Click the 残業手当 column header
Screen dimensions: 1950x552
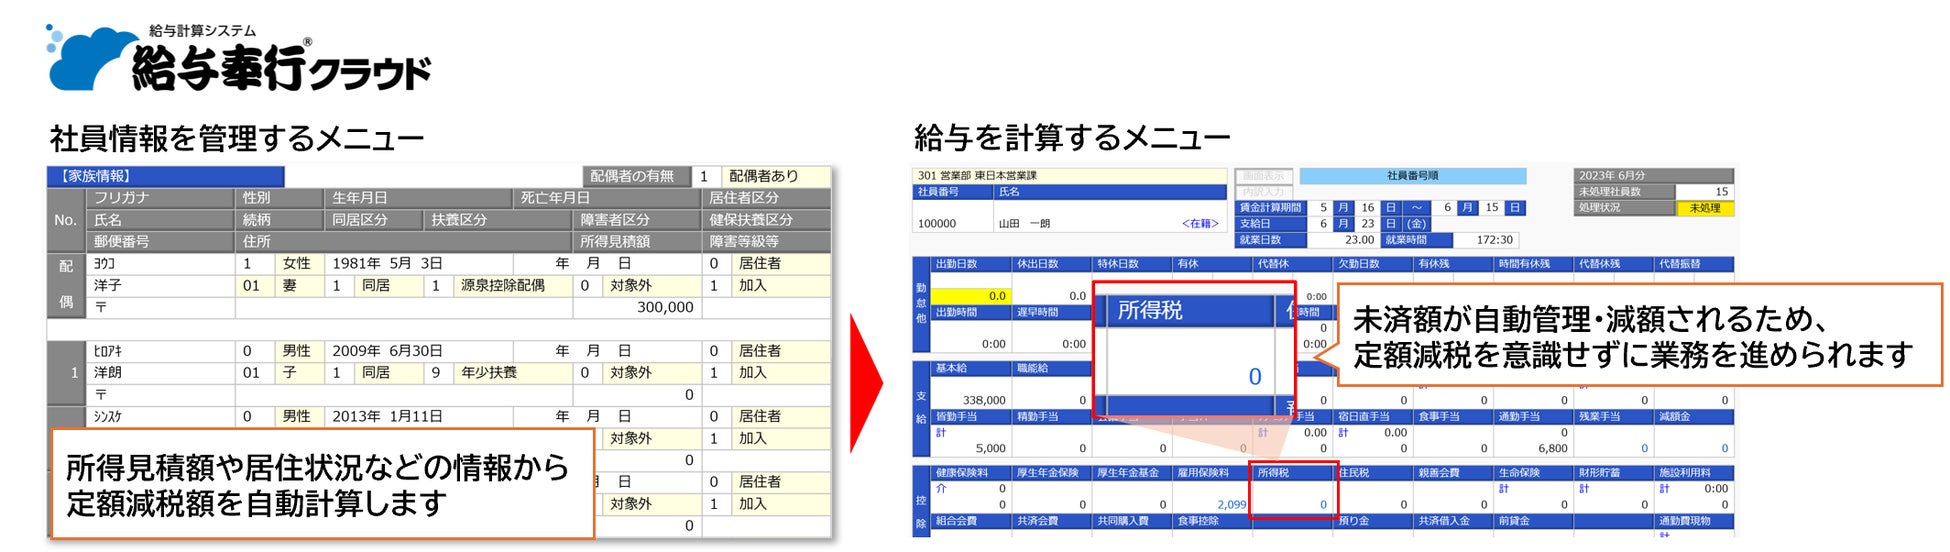(1613, 416)
